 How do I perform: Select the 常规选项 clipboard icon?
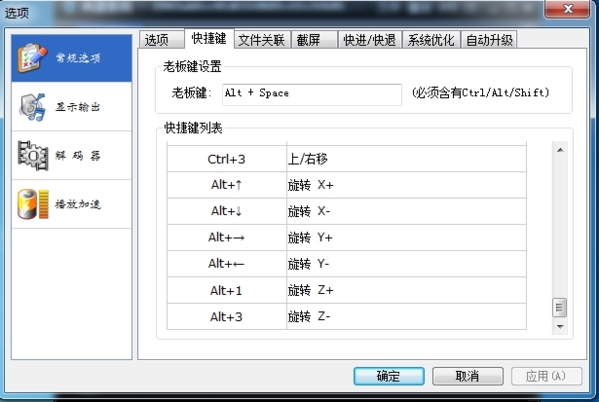click(x=32, y=58)
